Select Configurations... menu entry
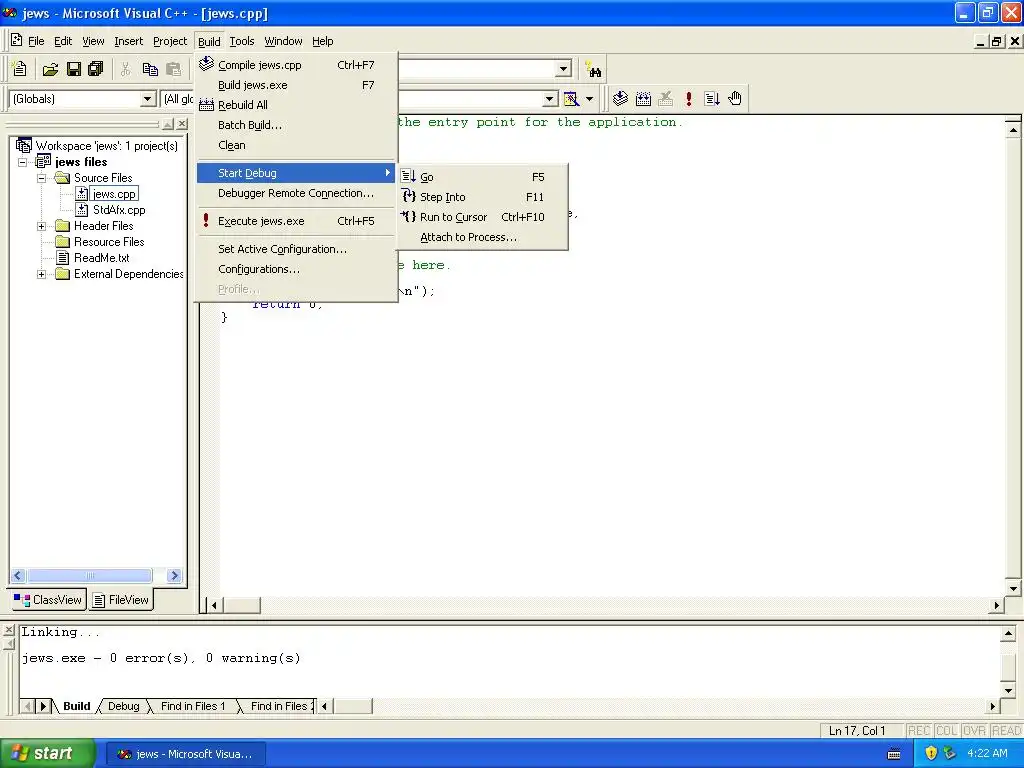Screen dimensions: 1024x768 coord(296,269)
